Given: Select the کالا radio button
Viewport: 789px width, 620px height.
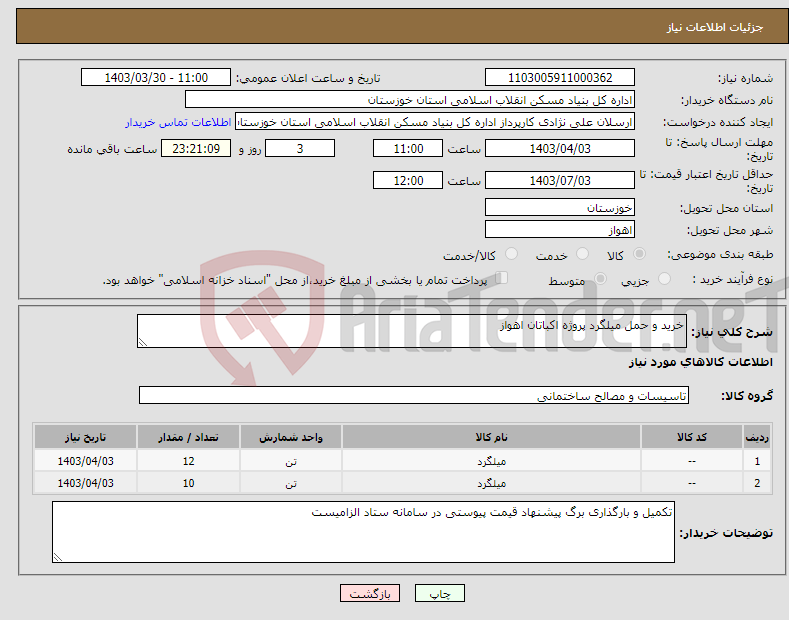Looking at the screenshot, I should (639, 254).
